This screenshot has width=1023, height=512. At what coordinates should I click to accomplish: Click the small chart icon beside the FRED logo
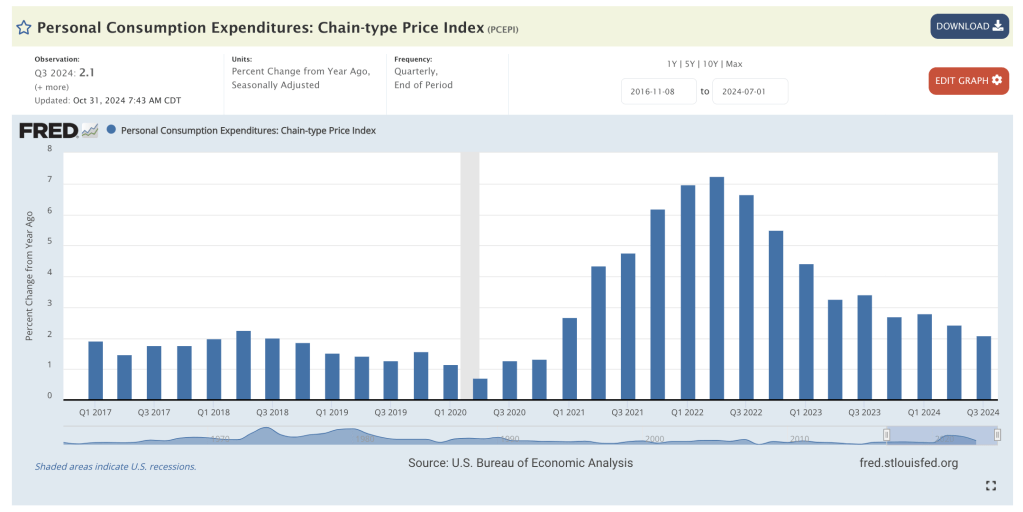point(90,130)
